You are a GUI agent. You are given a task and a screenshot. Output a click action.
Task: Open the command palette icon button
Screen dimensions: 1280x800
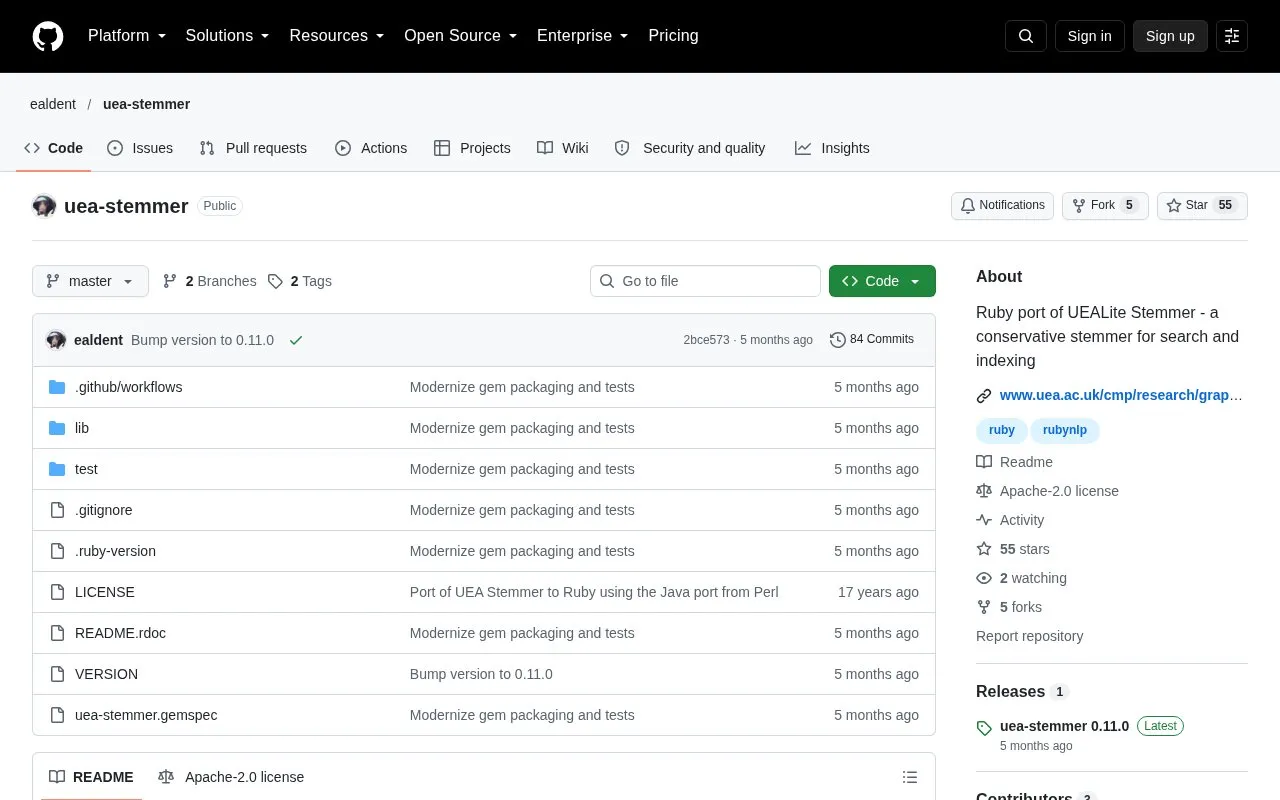[x=1232, y=36]
